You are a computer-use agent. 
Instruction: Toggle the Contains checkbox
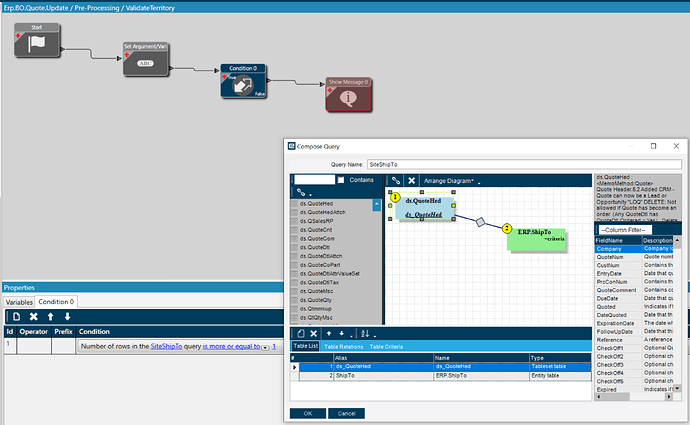click(342, 181)
